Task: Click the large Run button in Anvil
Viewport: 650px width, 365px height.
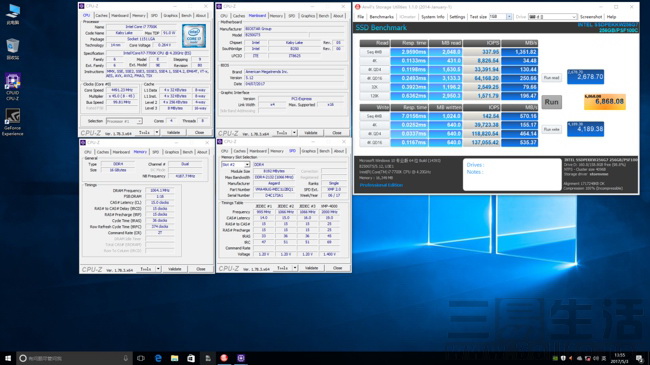Action: [551, 102]
